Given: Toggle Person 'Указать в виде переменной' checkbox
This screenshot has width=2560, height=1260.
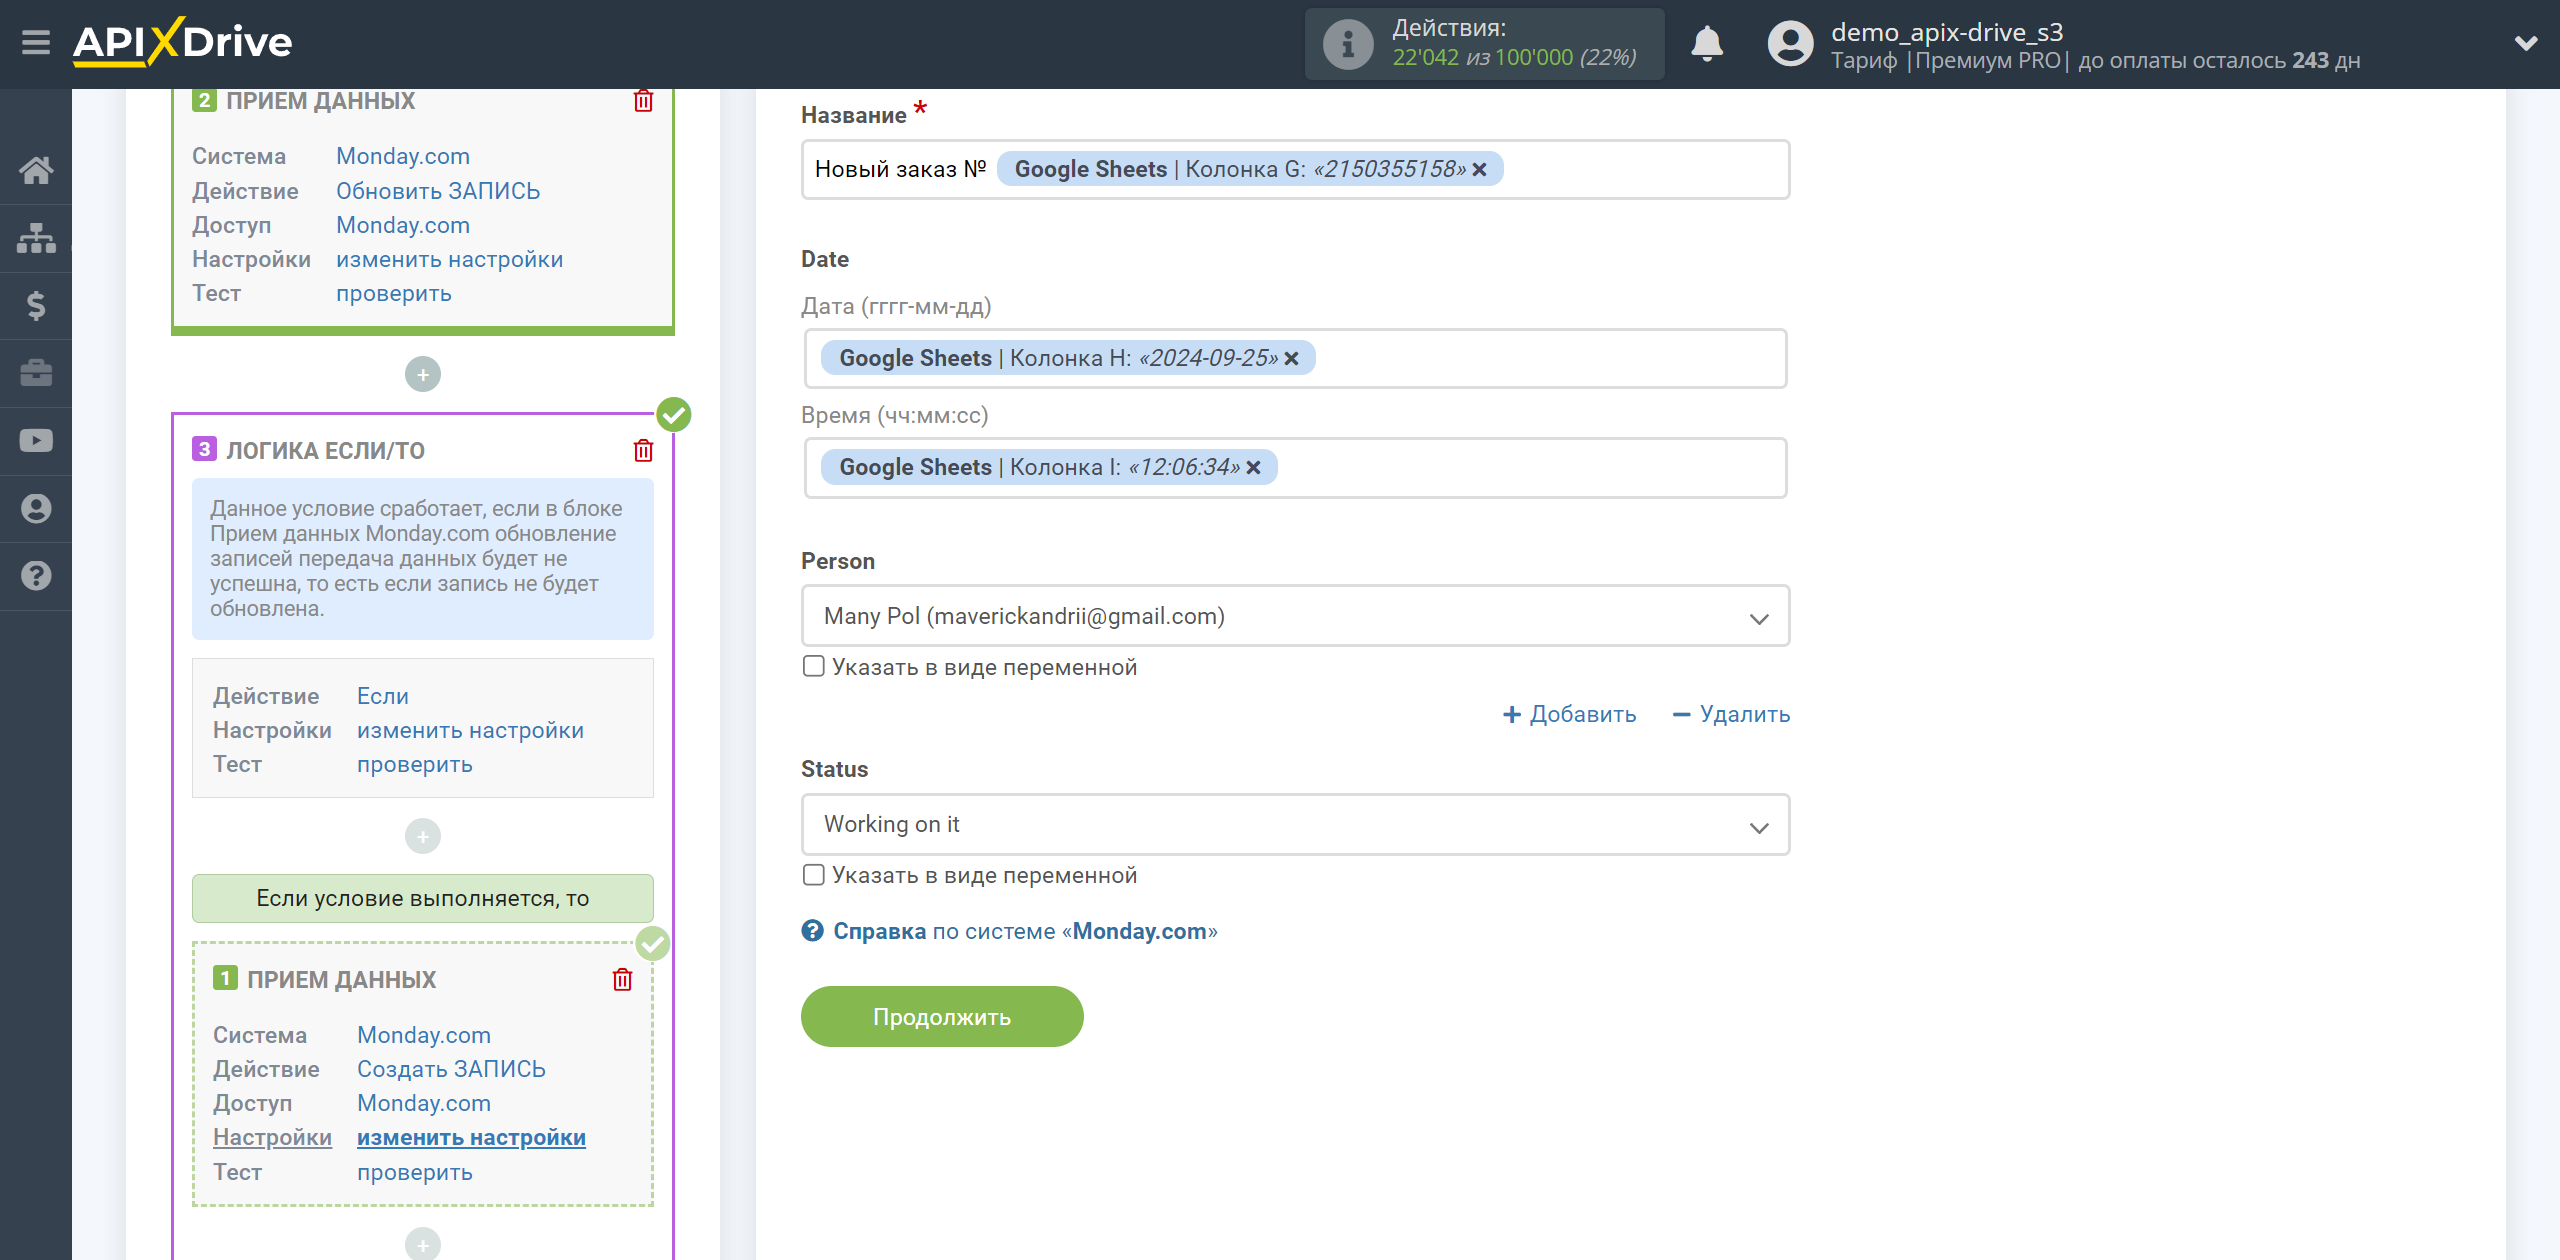Looking at the screenshot, I should 814,667.
